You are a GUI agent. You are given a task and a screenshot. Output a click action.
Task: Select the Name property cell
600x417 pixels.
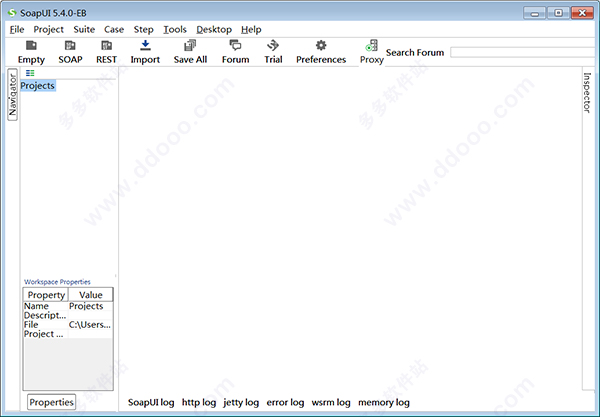46,306
